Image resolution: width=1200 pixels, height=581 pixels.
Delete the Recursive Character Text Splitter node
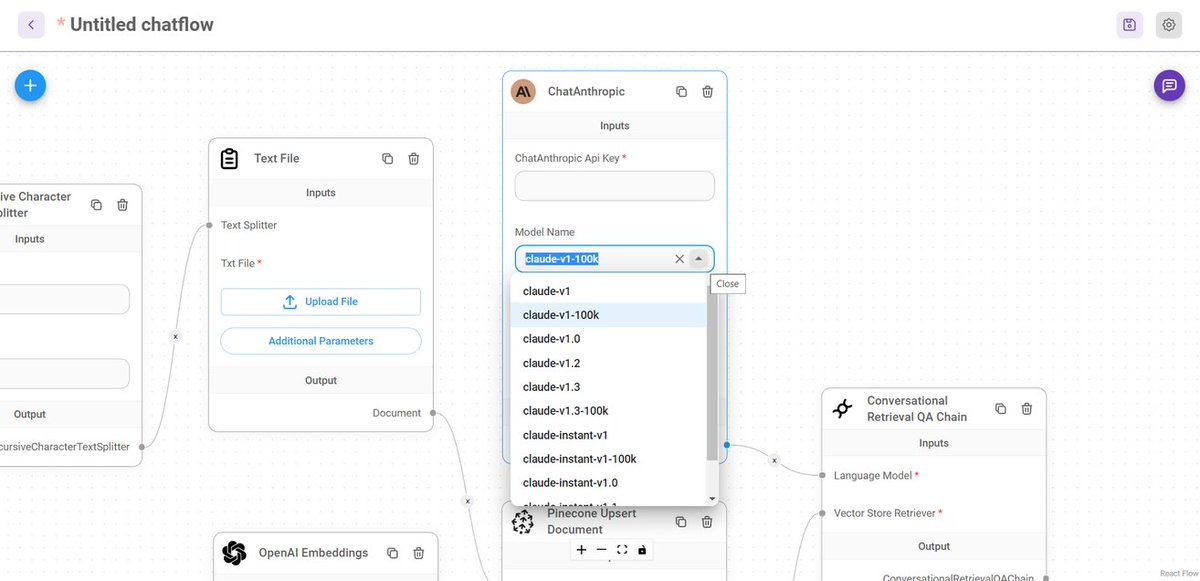click(122, 205)
